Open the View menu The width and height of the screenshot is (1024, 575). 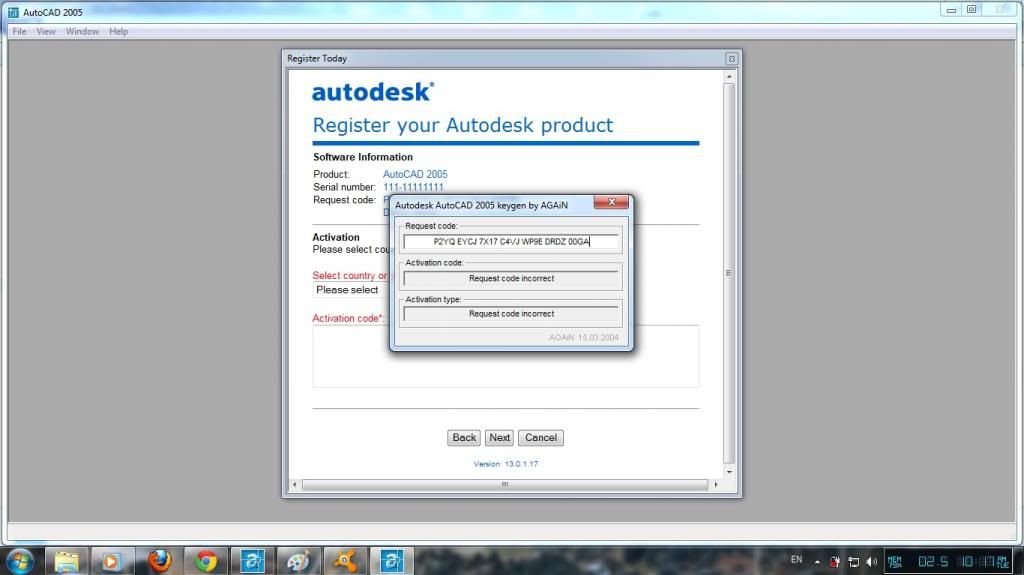pos(46,31)
